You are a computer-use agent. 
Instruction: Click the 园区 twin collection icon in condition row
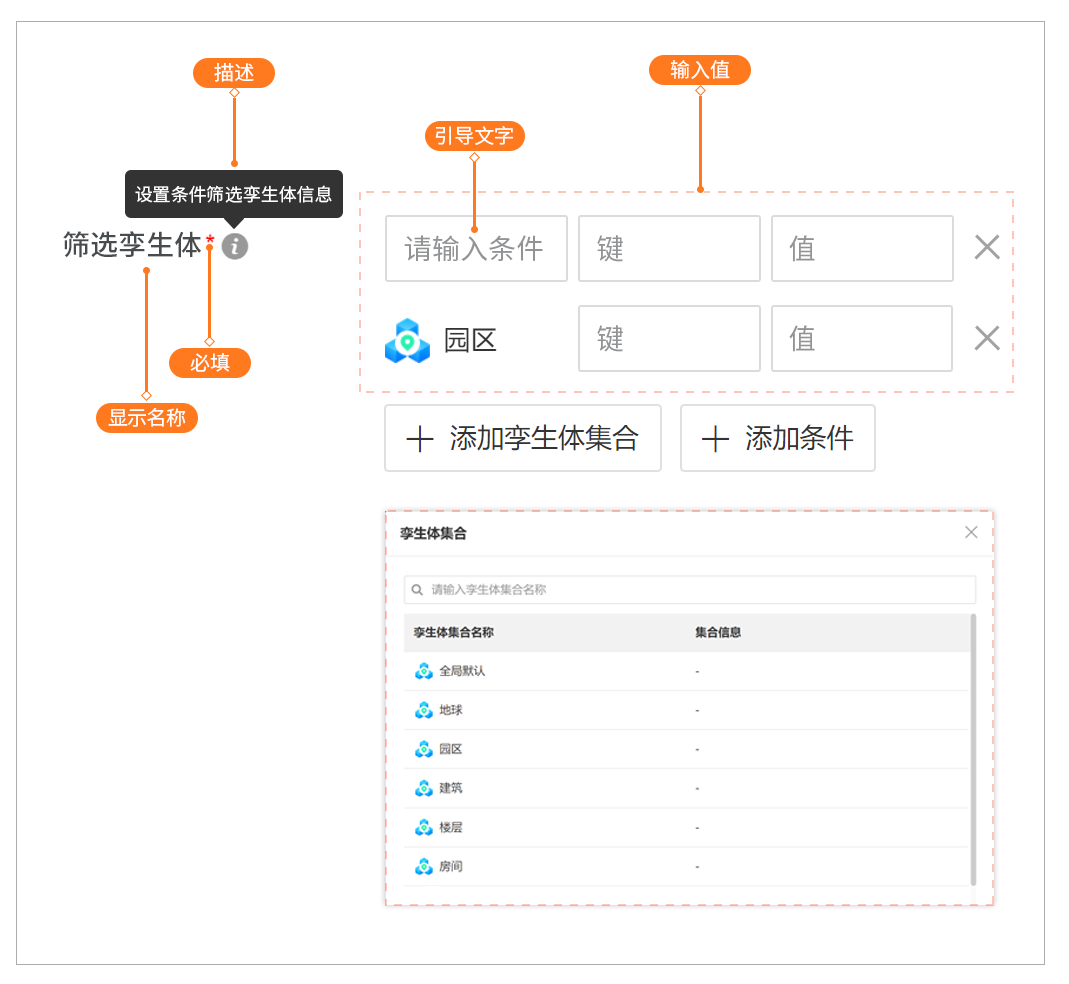407,341
